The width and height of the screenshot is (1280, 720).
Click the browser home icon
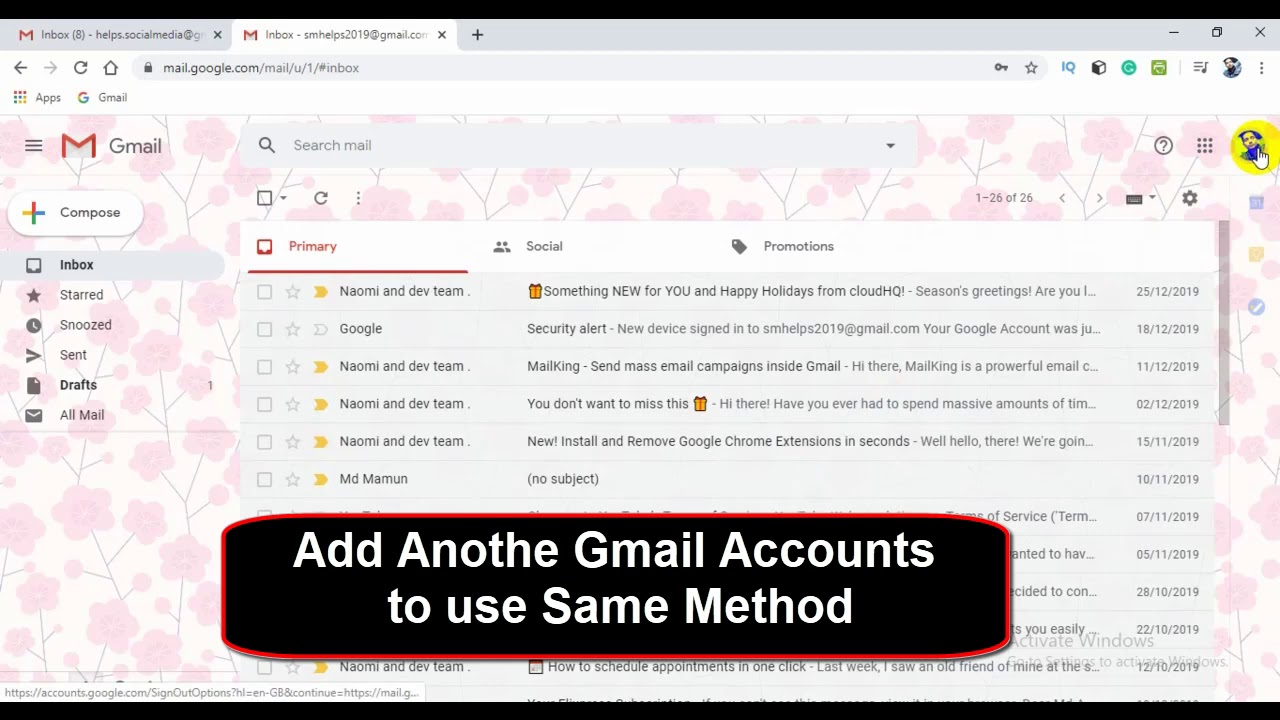[111, 68]
